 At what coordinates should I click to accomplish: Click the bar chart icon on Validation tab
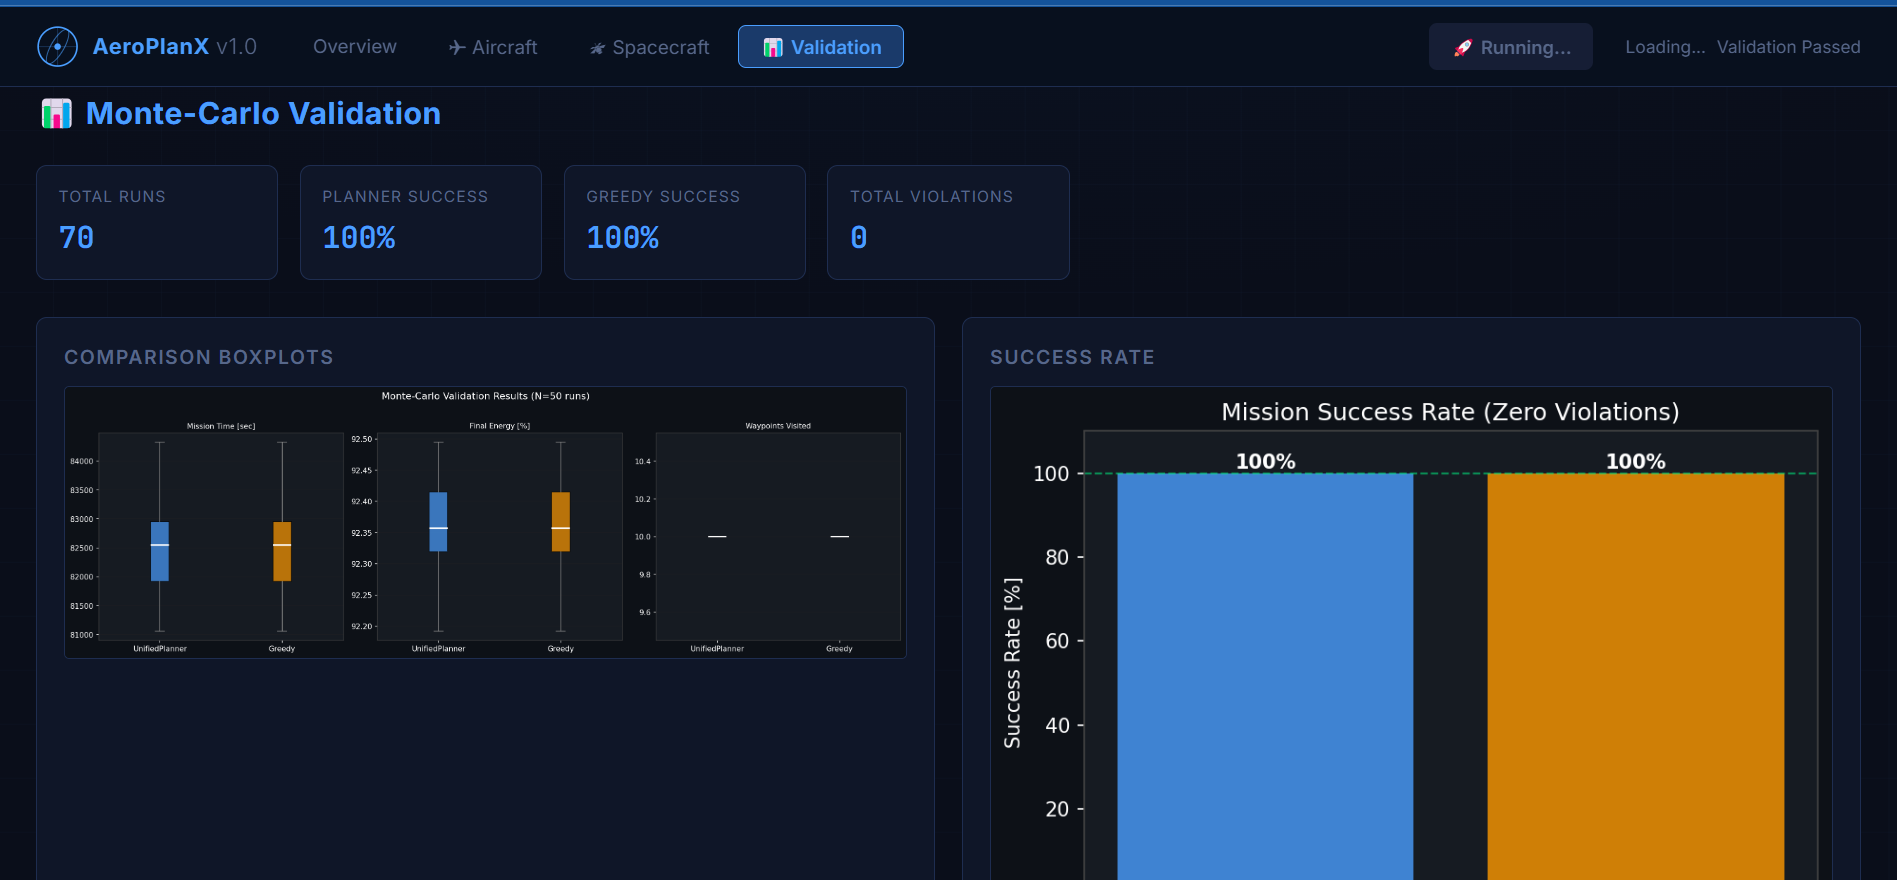click(x=773, y=47)
